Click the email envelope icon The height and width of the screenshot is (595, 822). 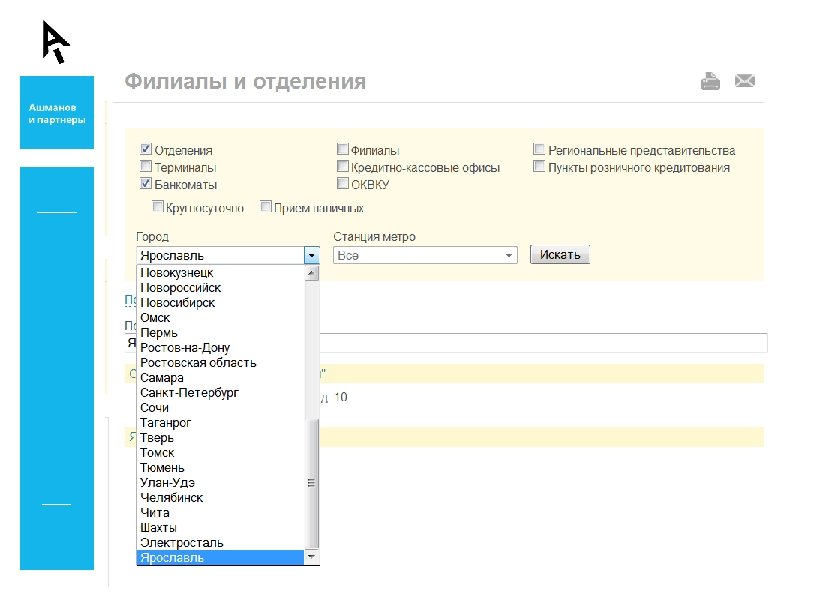(x=745, y=80)
